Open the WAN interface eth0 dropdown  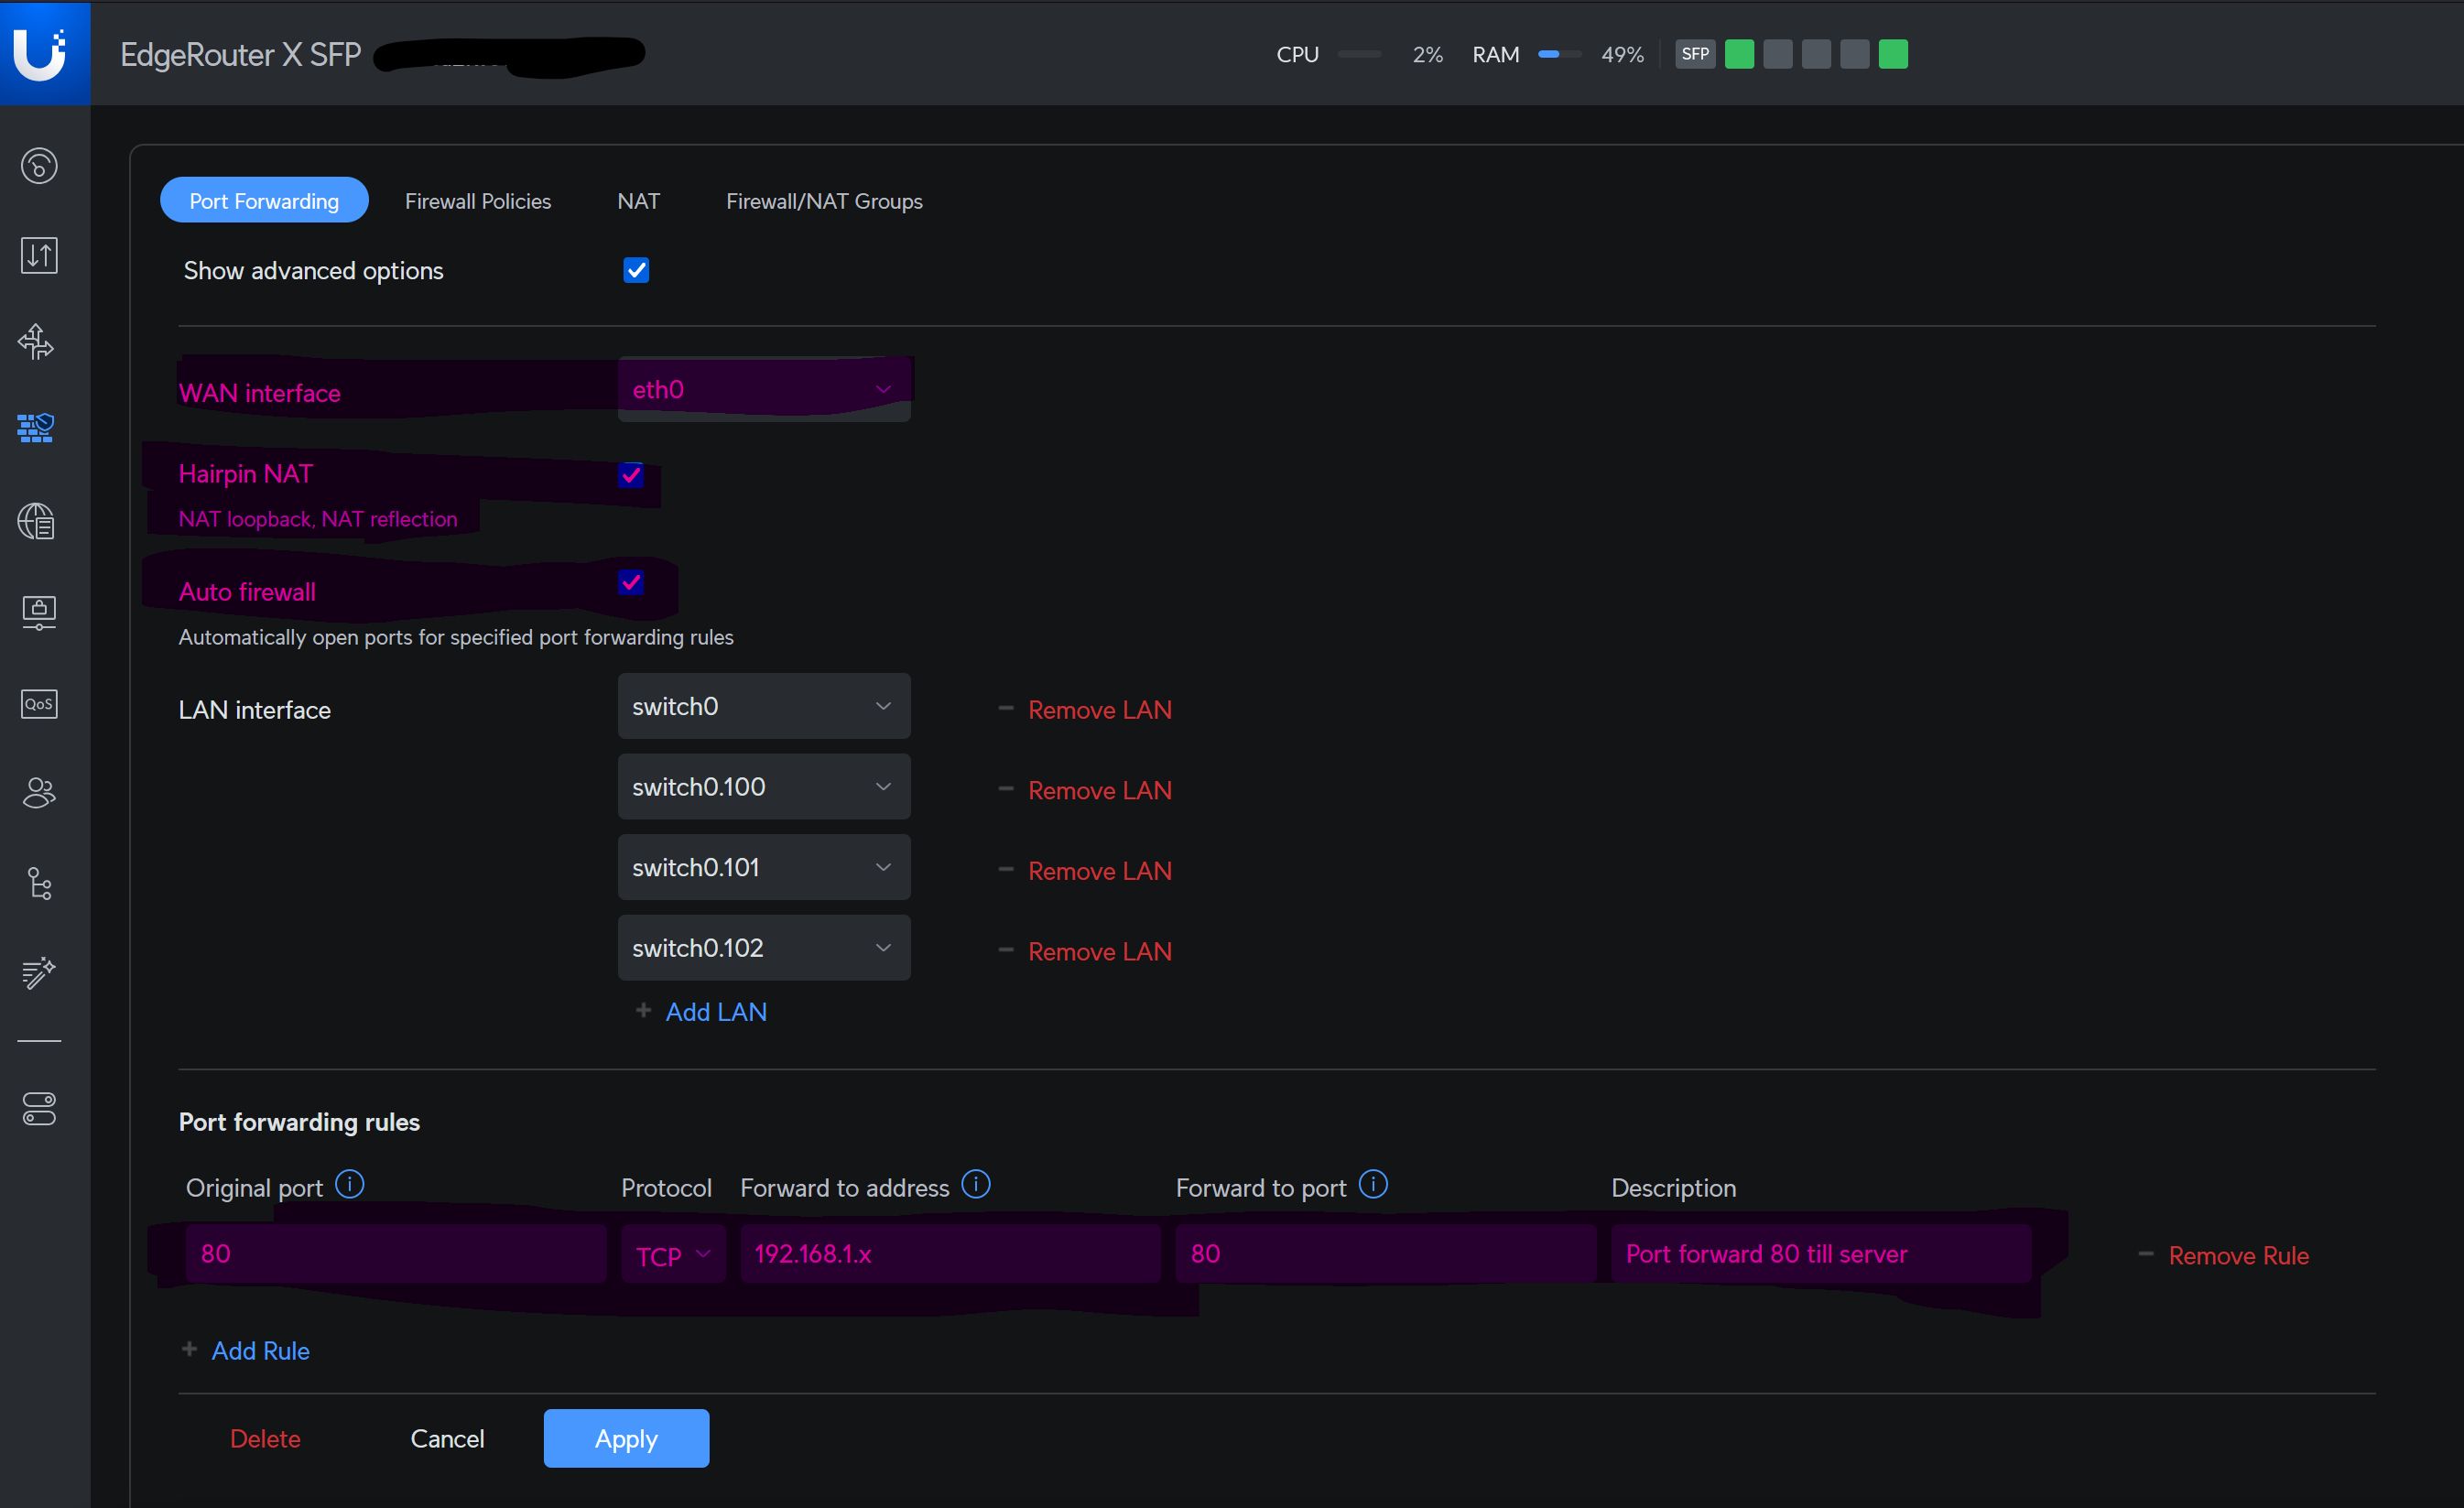[x=764, y=389]
